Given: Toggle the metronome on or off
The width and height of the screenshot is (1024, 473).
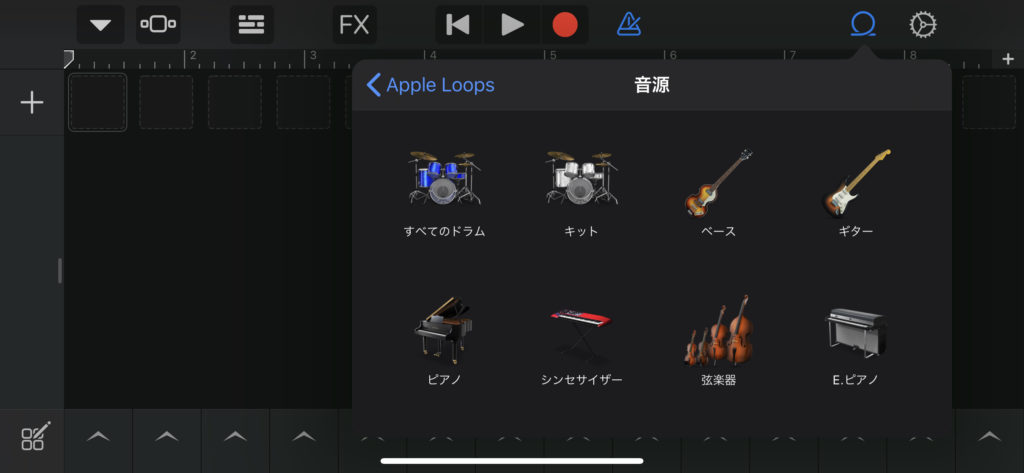Looking at the screenshot, I should point(629,24).
